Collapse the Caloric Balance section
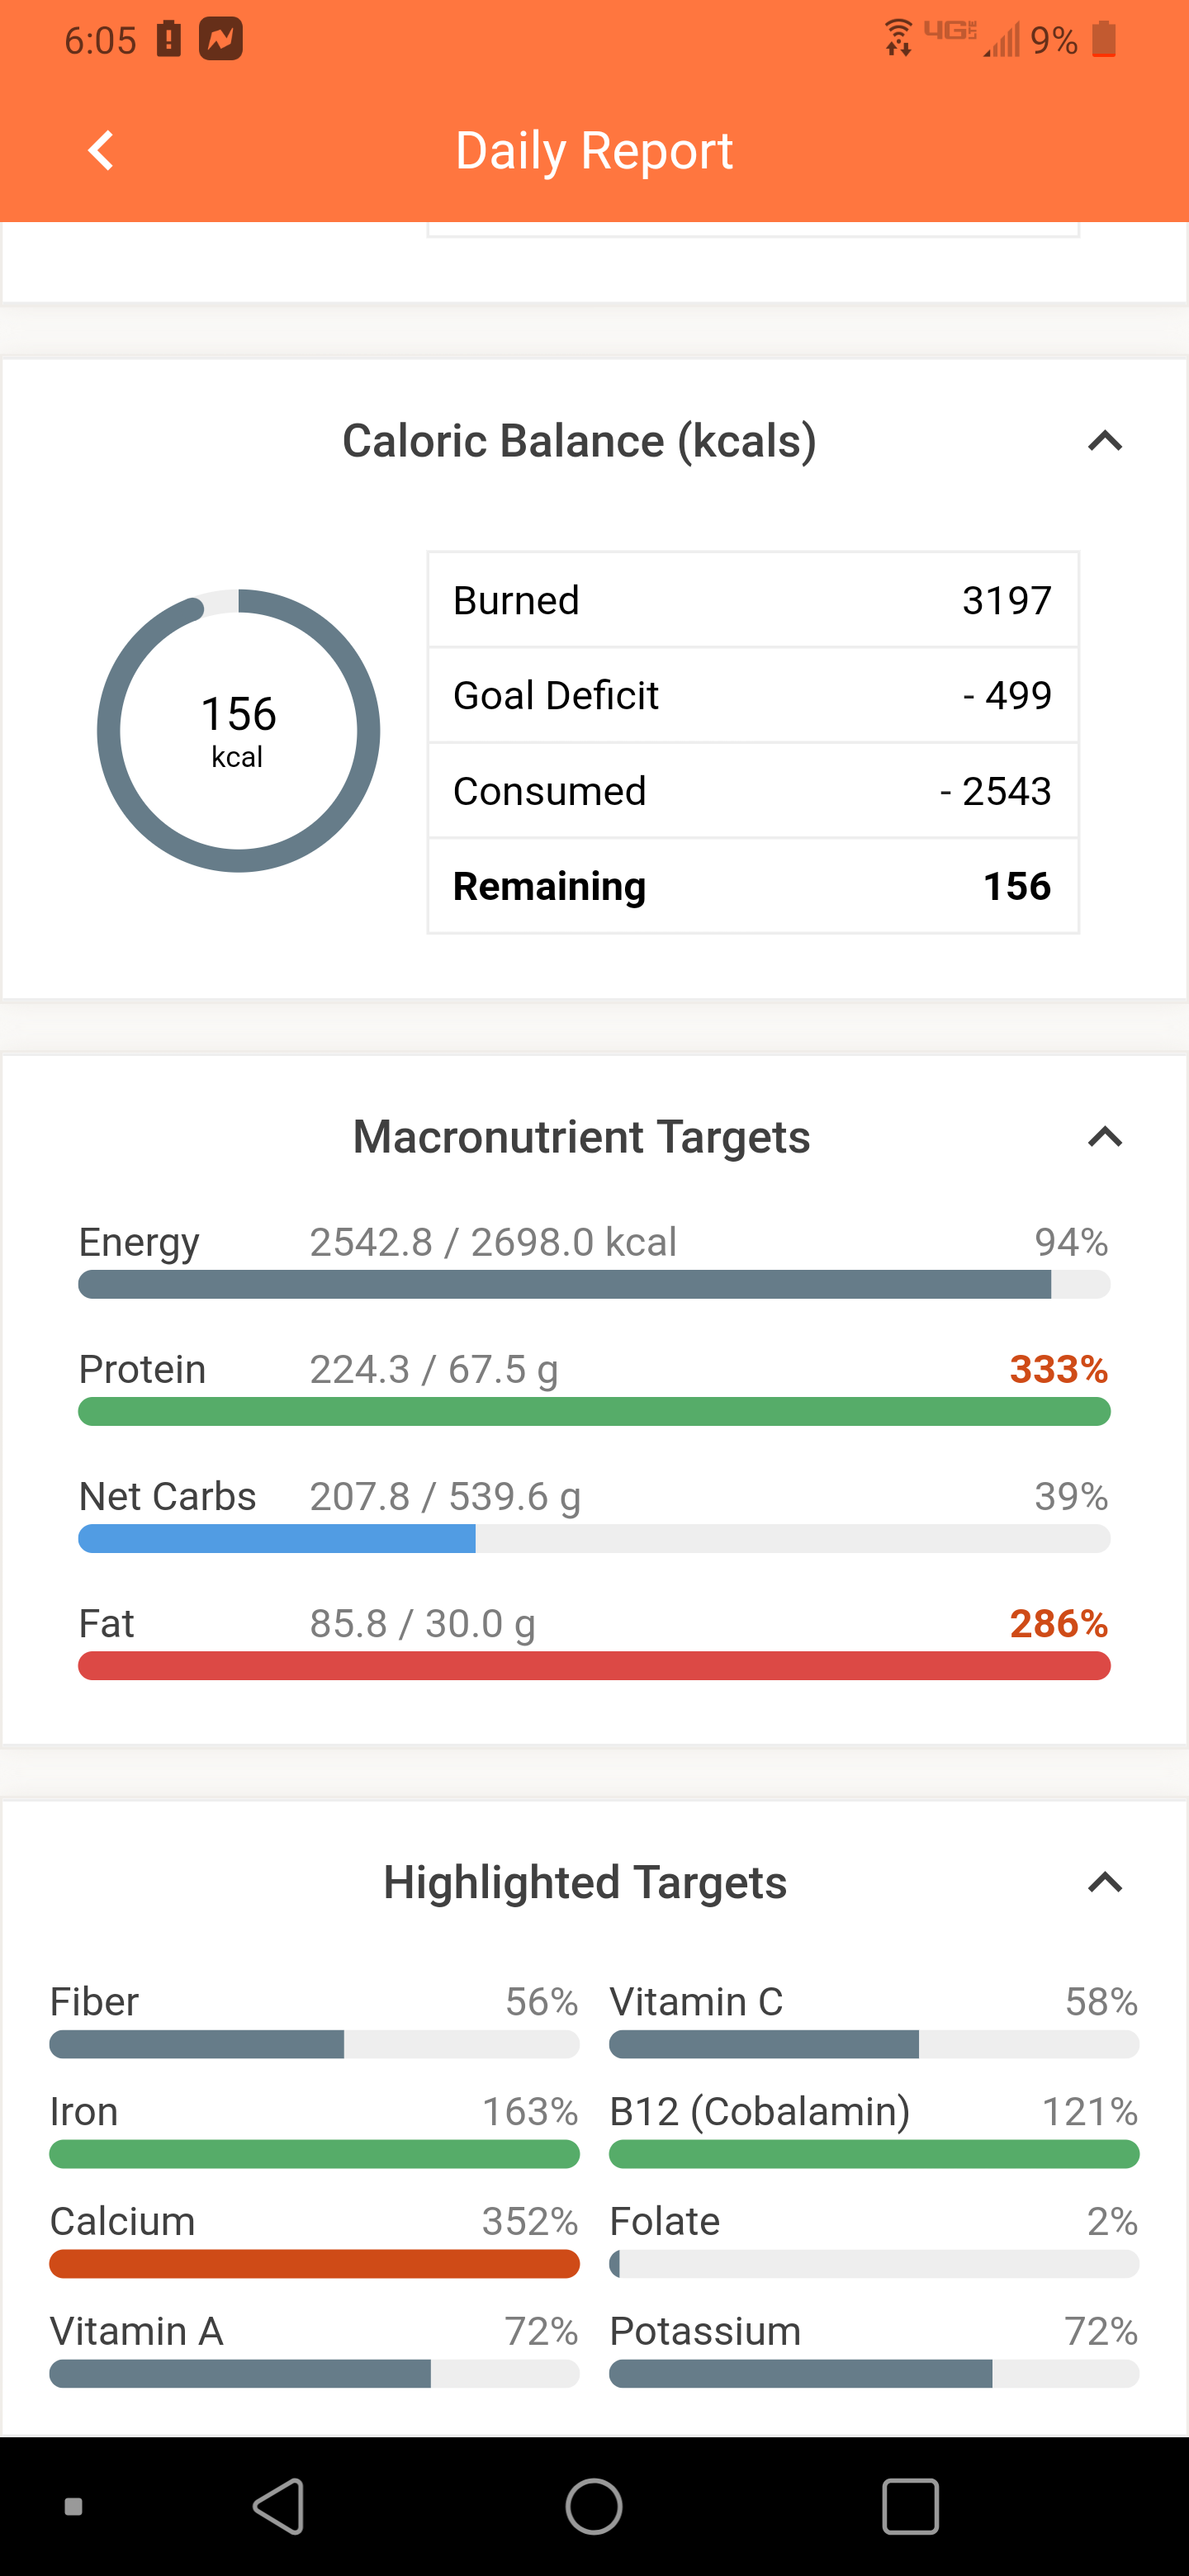 [x=1104, y=441]
